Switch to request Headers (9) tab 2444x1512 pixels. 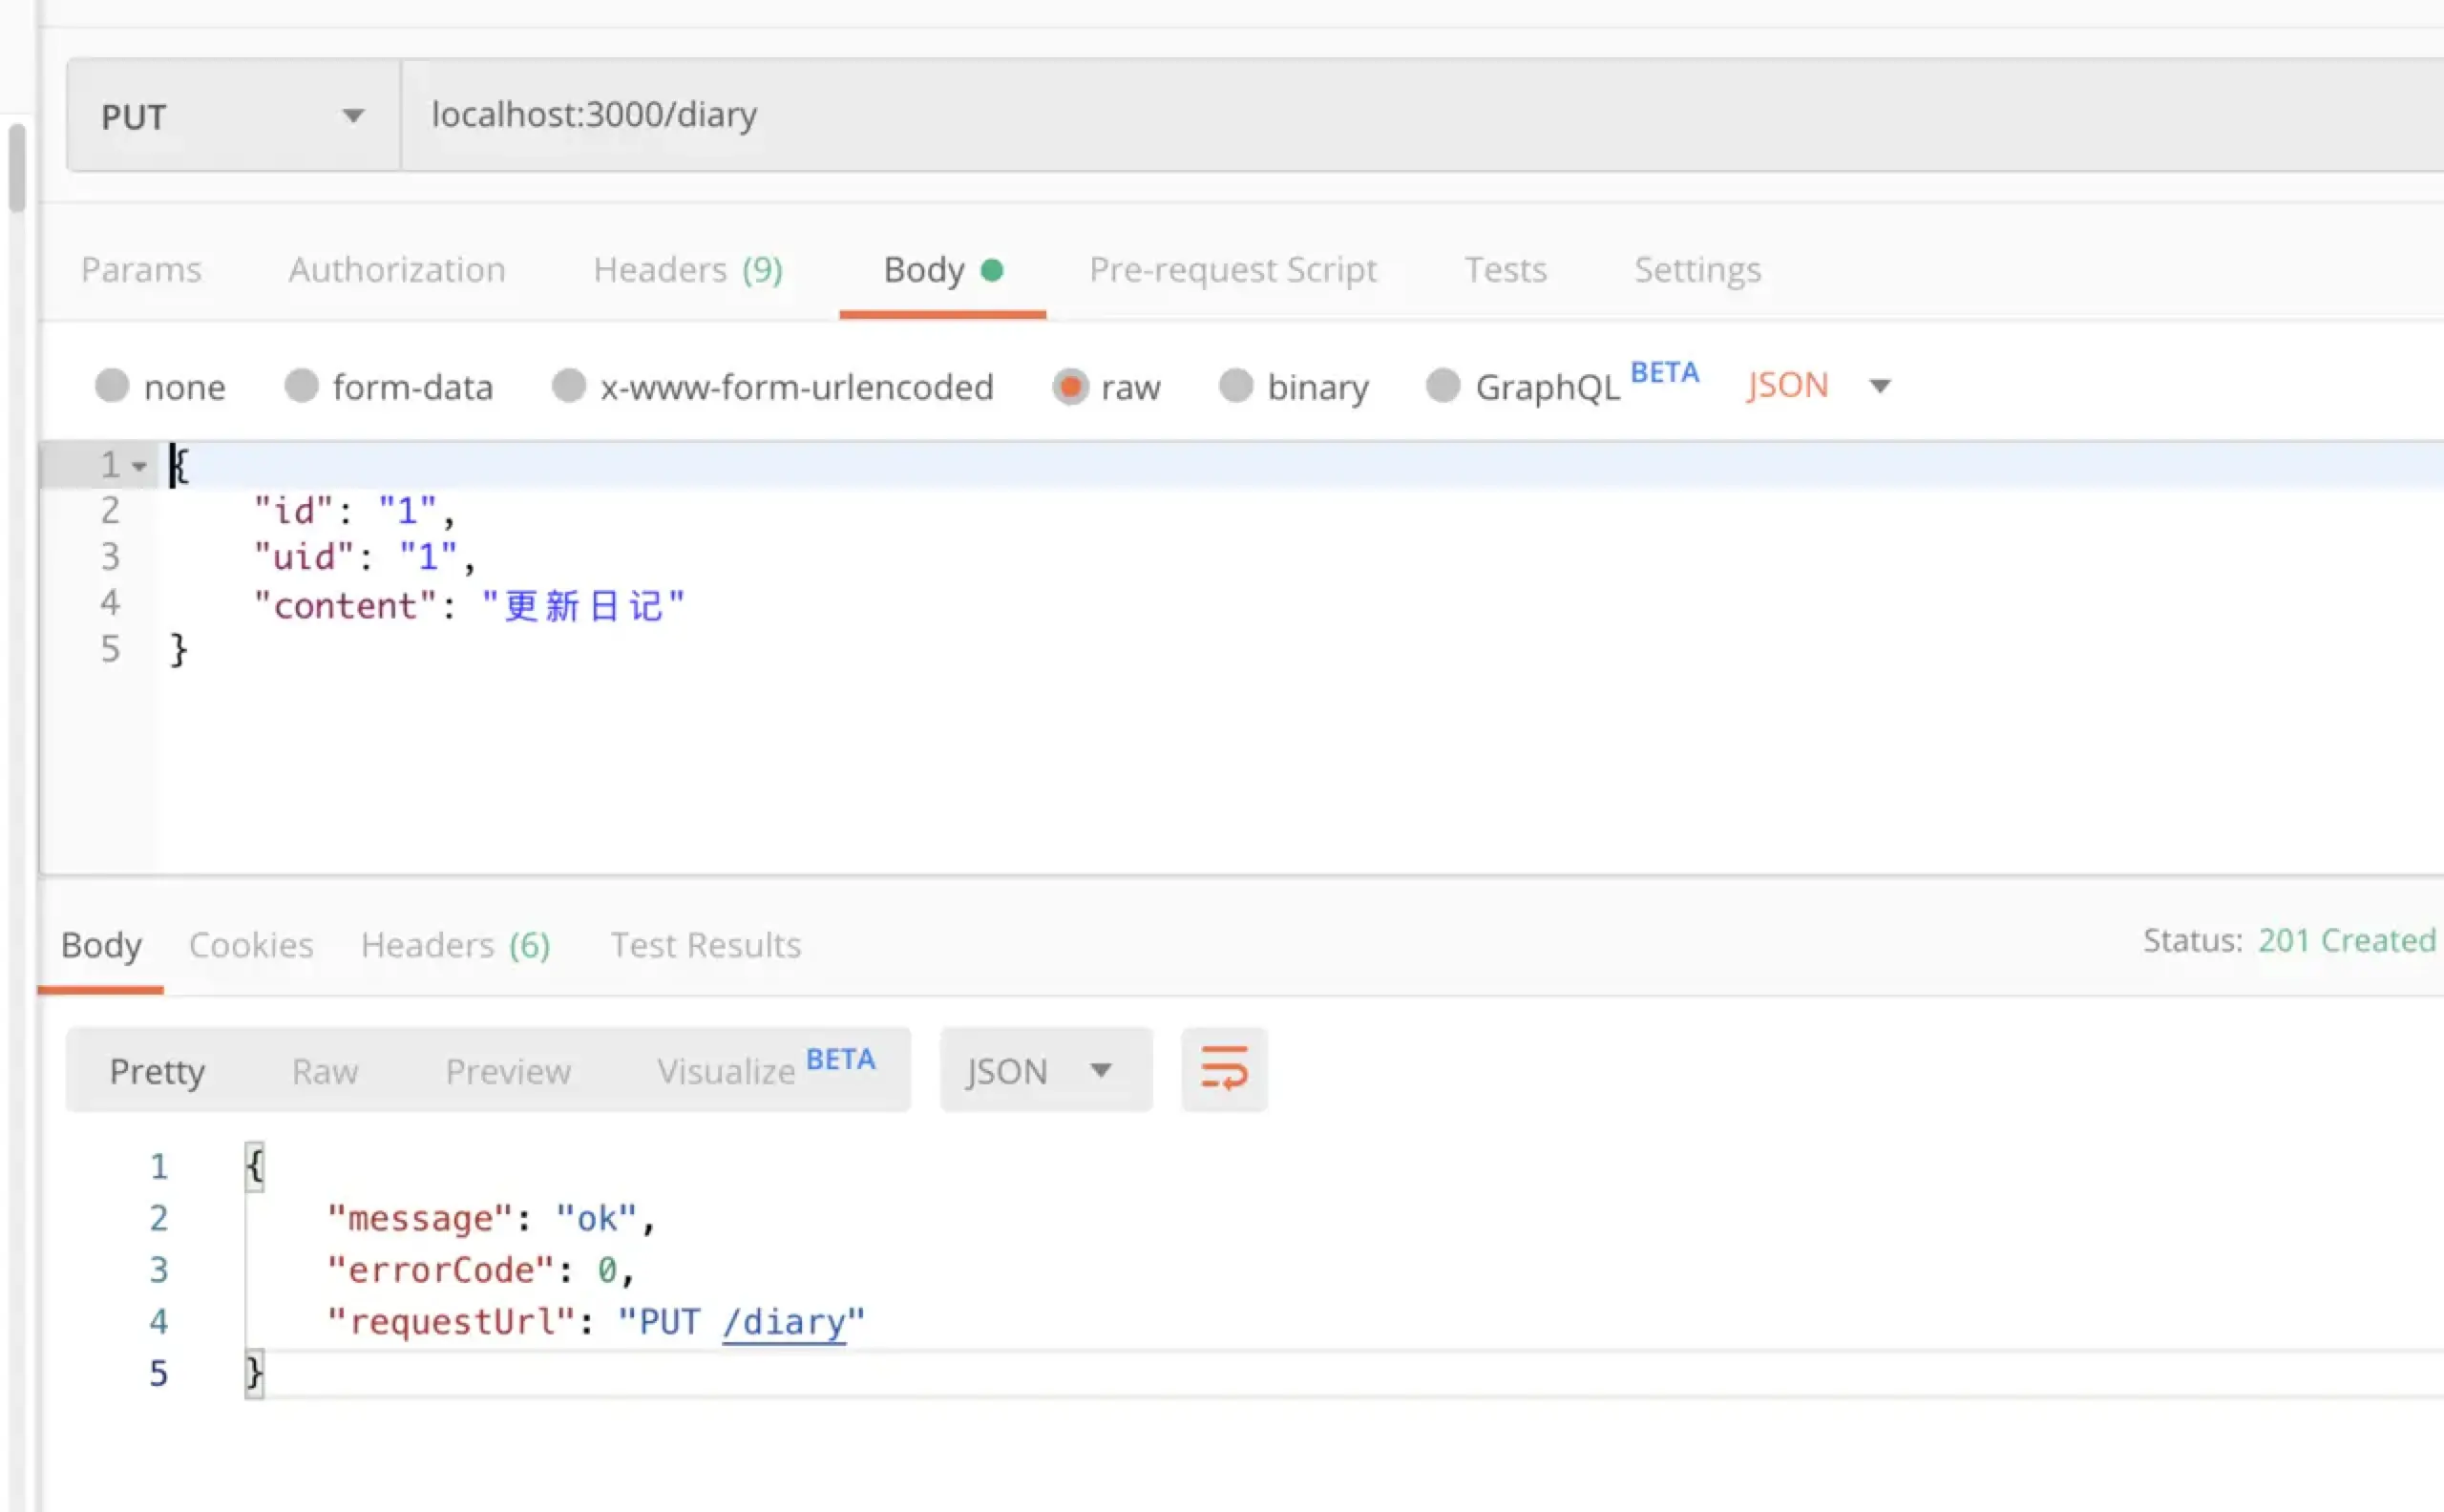[687, 270]
